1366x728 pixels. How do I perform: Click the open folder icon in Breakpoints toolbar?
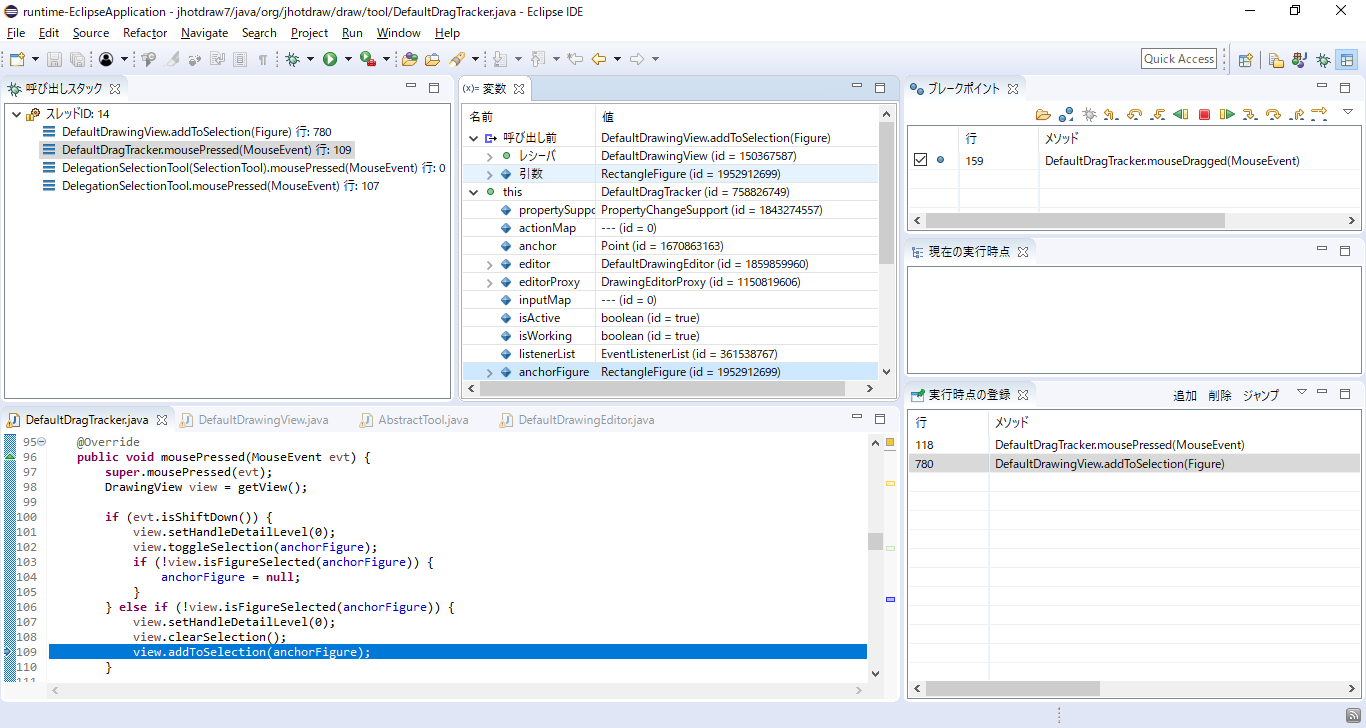1043,114
